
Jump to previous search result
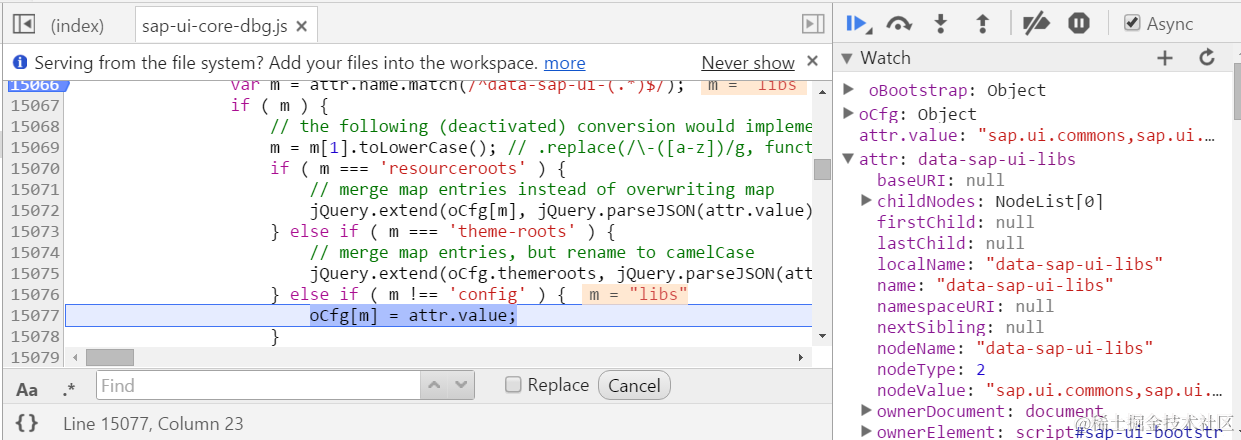tap(435, 385)
